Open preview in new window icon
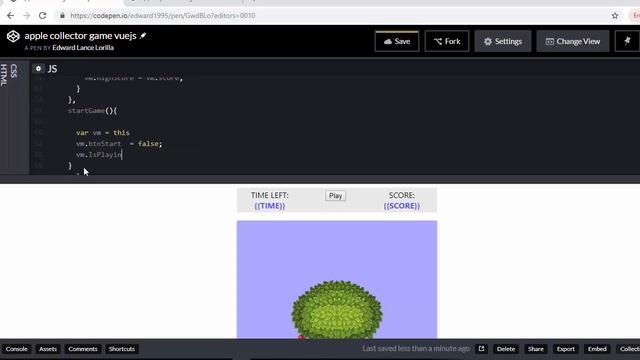This screenshot has width=640, height=360. click(482, 349)
